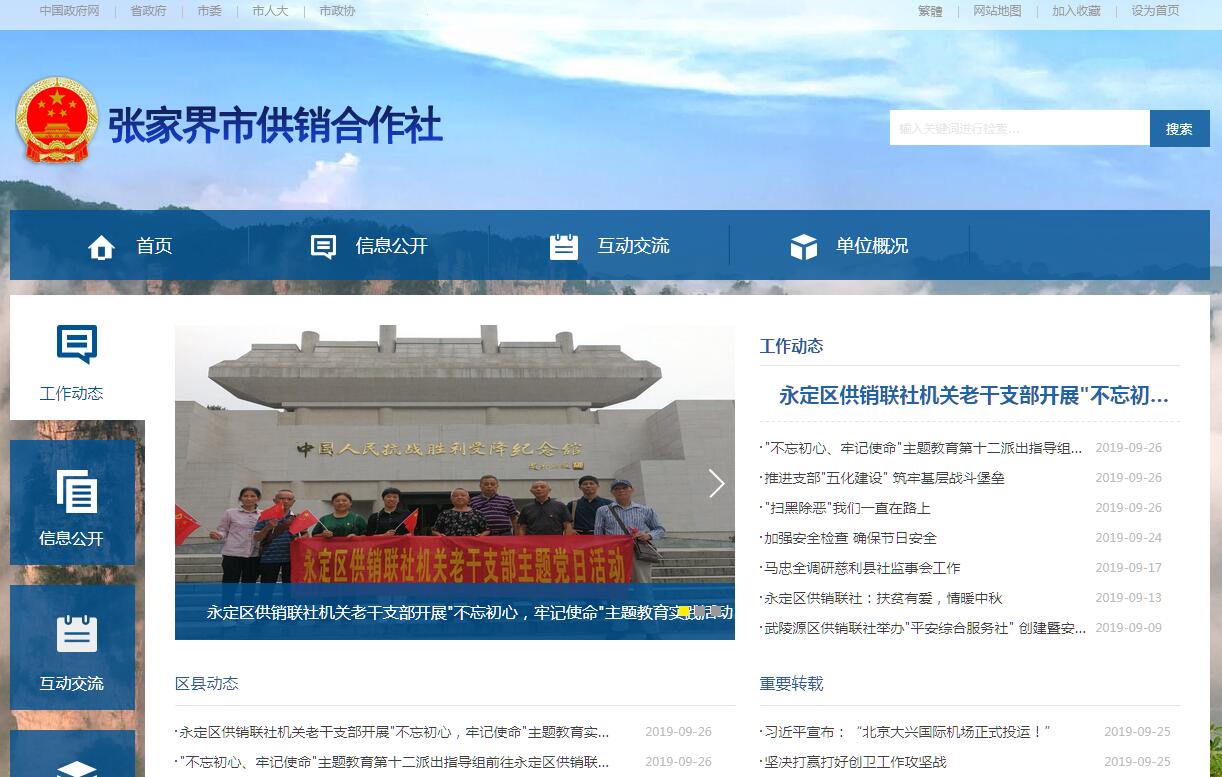This screenshot has height=777, width=1222.
Task: Click the slideshow photo of memorial hall
Action: (x=455, y=455)
